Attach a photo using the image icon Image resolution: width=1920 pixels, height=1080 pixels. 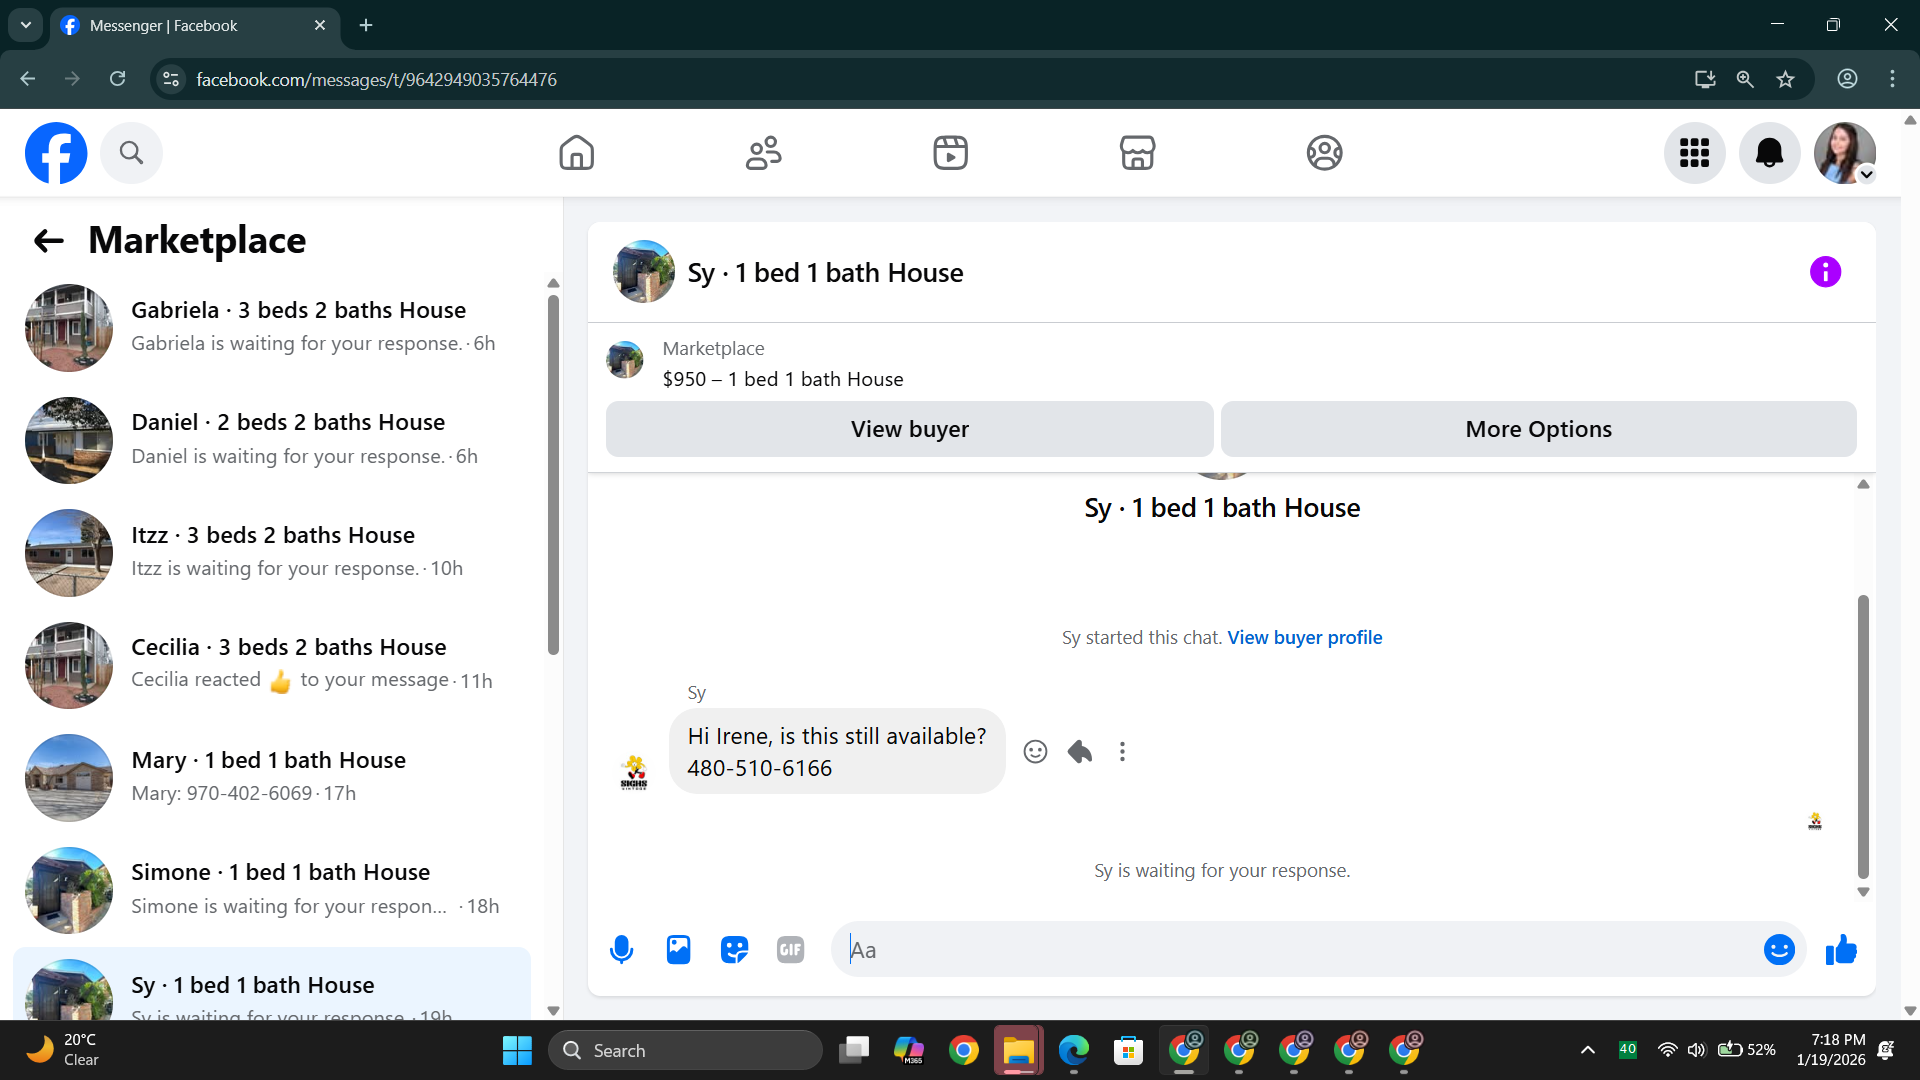[678, 950]
